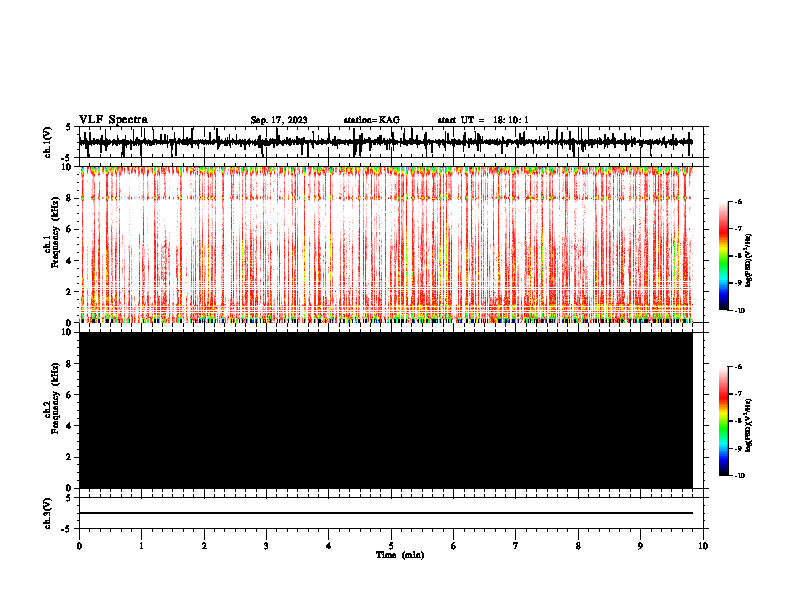Click the ch.2 spectrogram color scale bar
Screen dimensions: 792x612
click(724, 421)
